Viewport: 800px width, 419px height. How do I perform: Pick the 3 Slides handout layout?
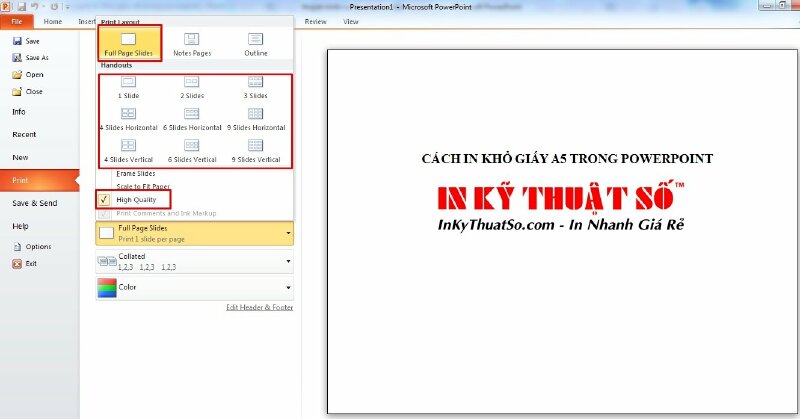(256, 87)
